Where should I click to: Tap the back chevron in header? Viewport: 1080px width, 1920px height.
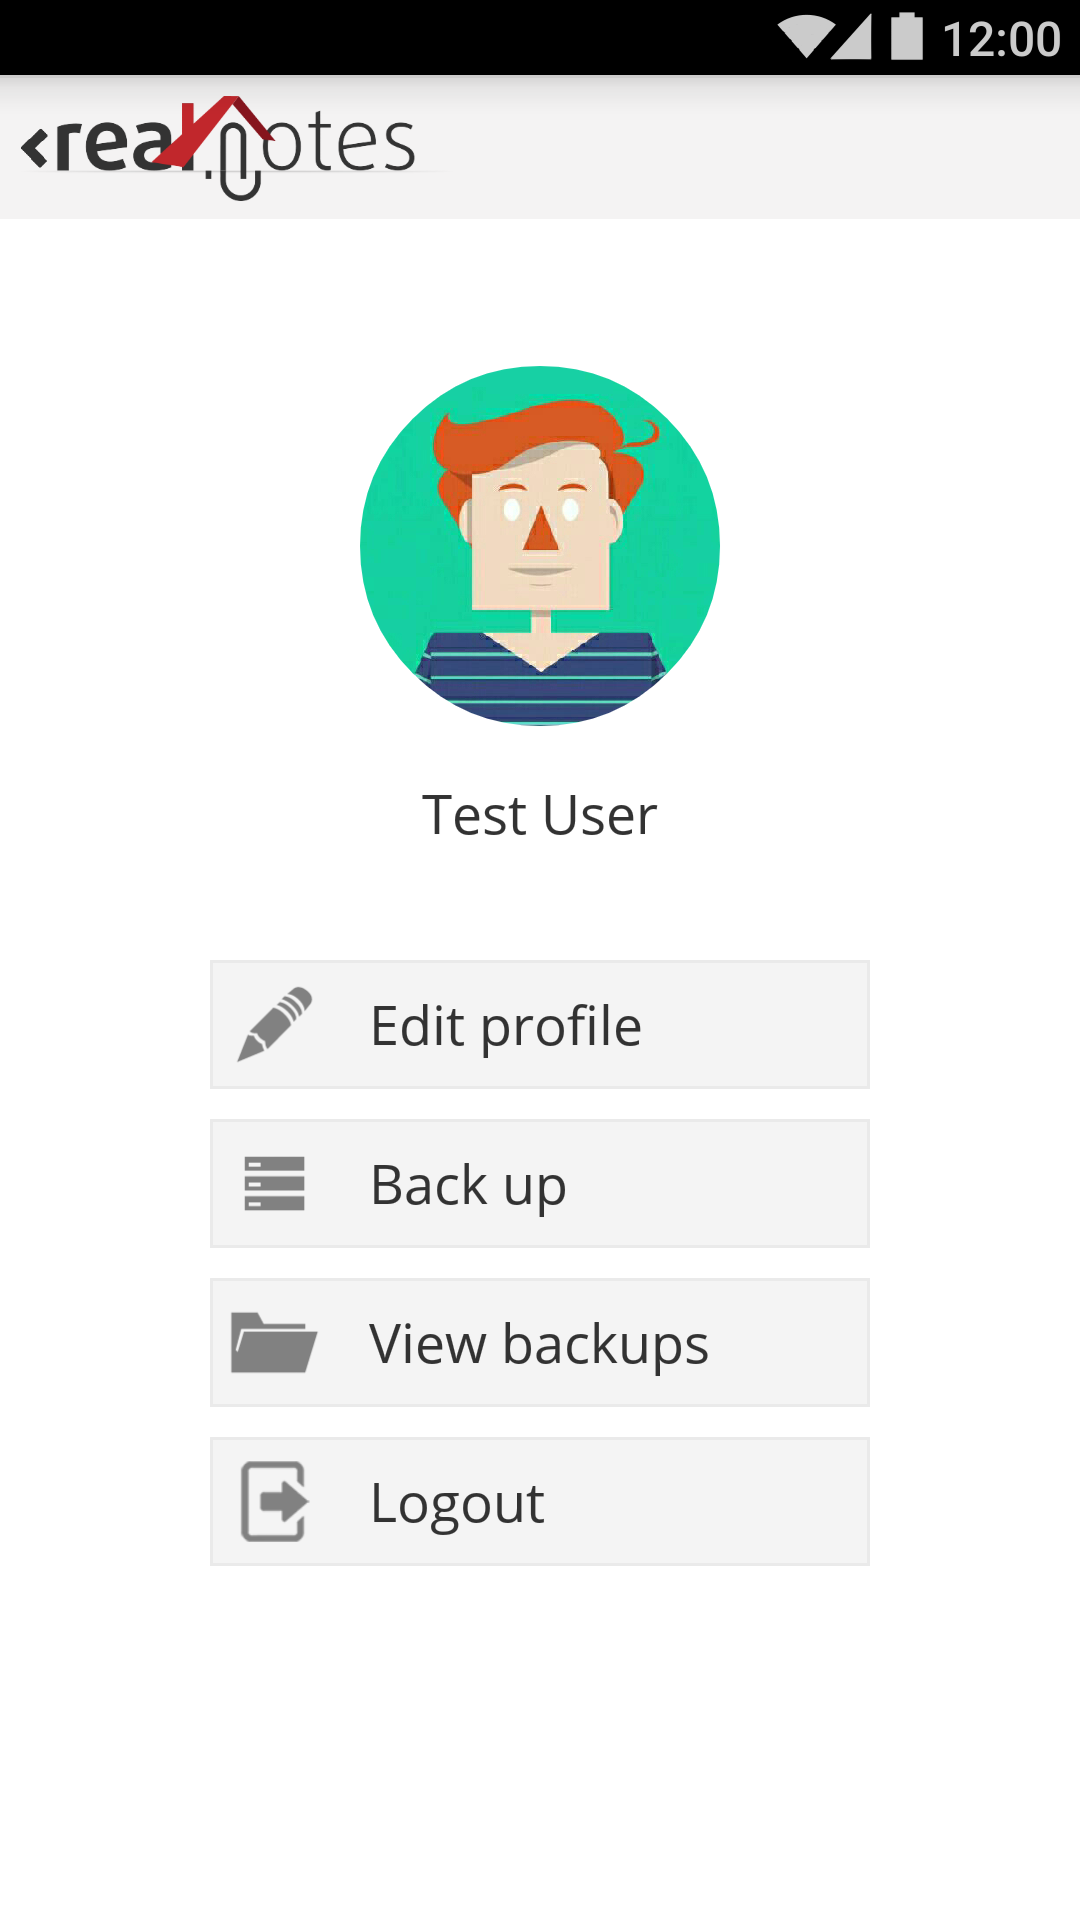[x=34, y=147]
